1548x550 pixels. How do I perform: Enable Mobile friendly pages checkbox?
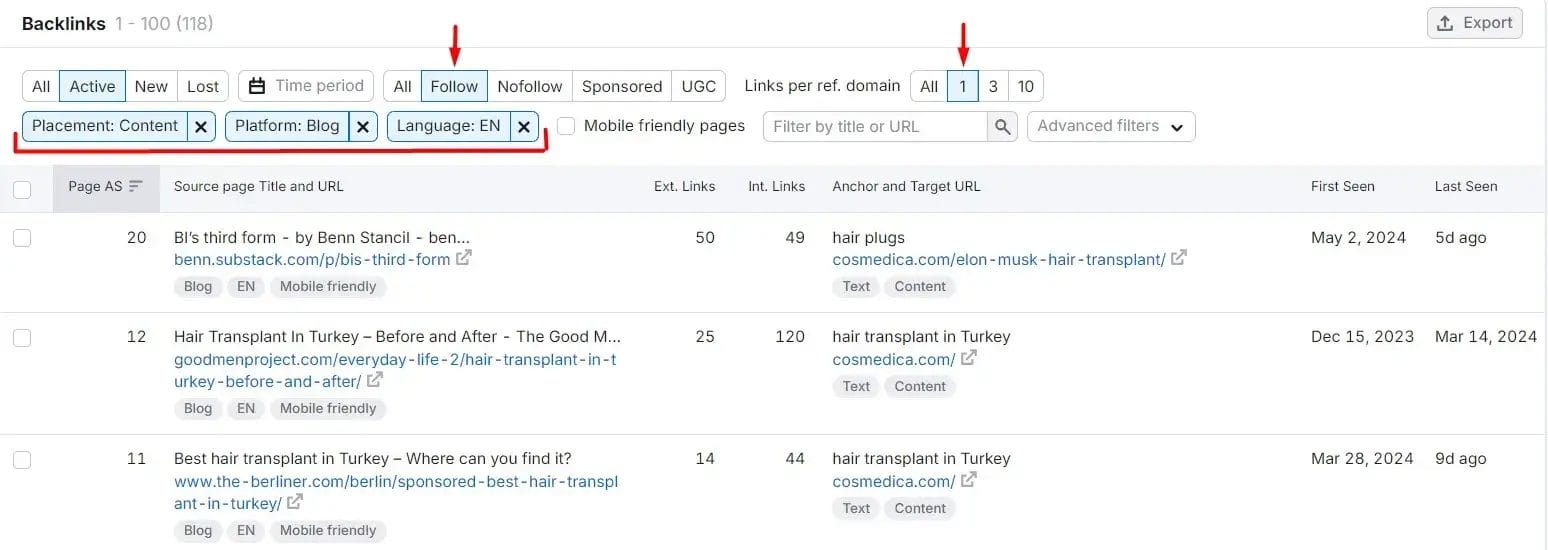click(567, 126)
